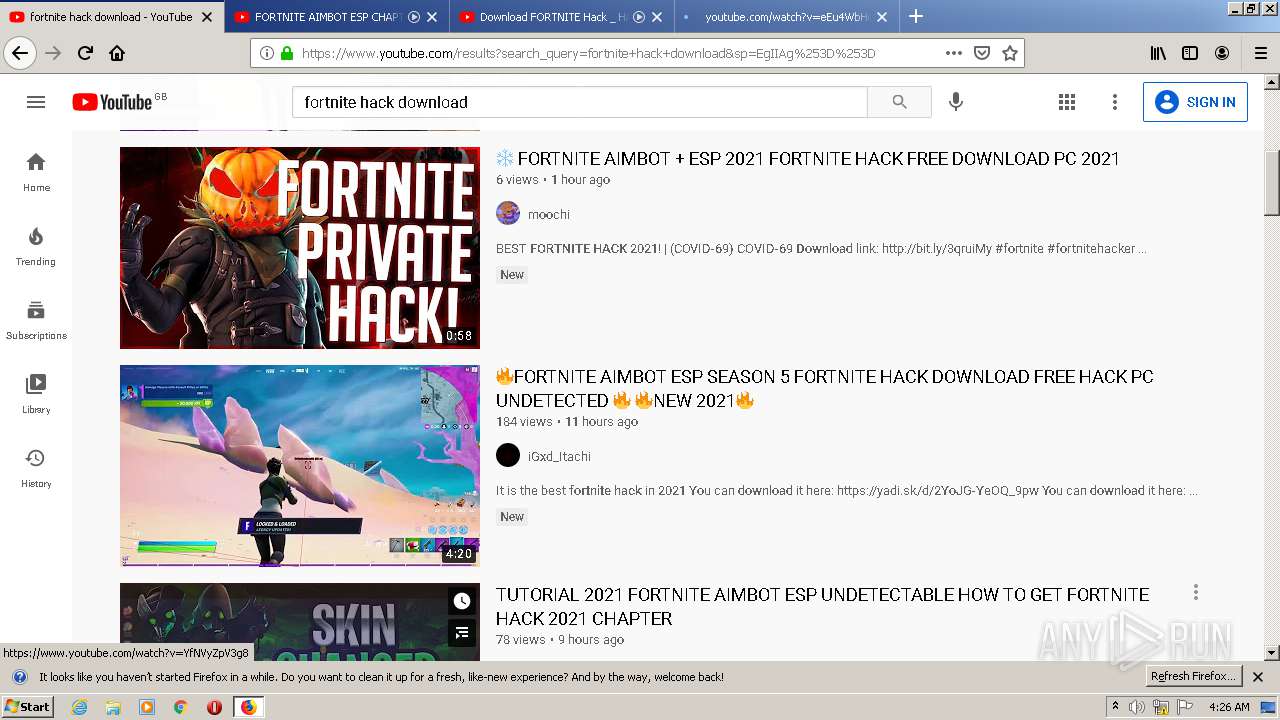This screenshot has width=1280, height=720.
Task: Open the FORTNITE AIMBOT + ESP 2021 video title
Action: [x=808, y=158]
